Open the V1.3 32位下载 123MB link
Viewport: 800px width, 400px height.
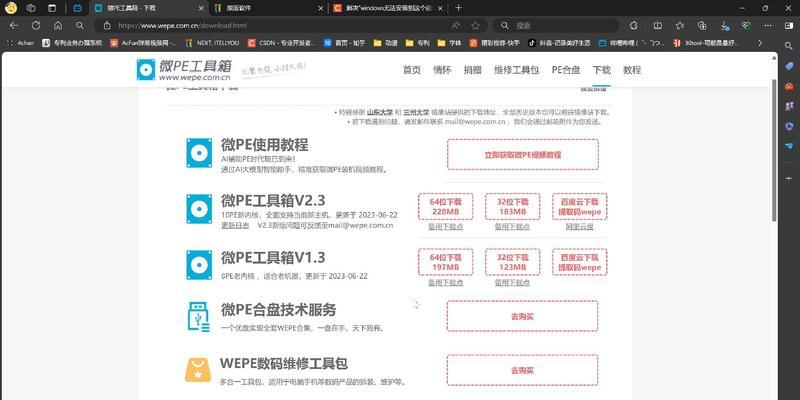click(x=512, y=261)
